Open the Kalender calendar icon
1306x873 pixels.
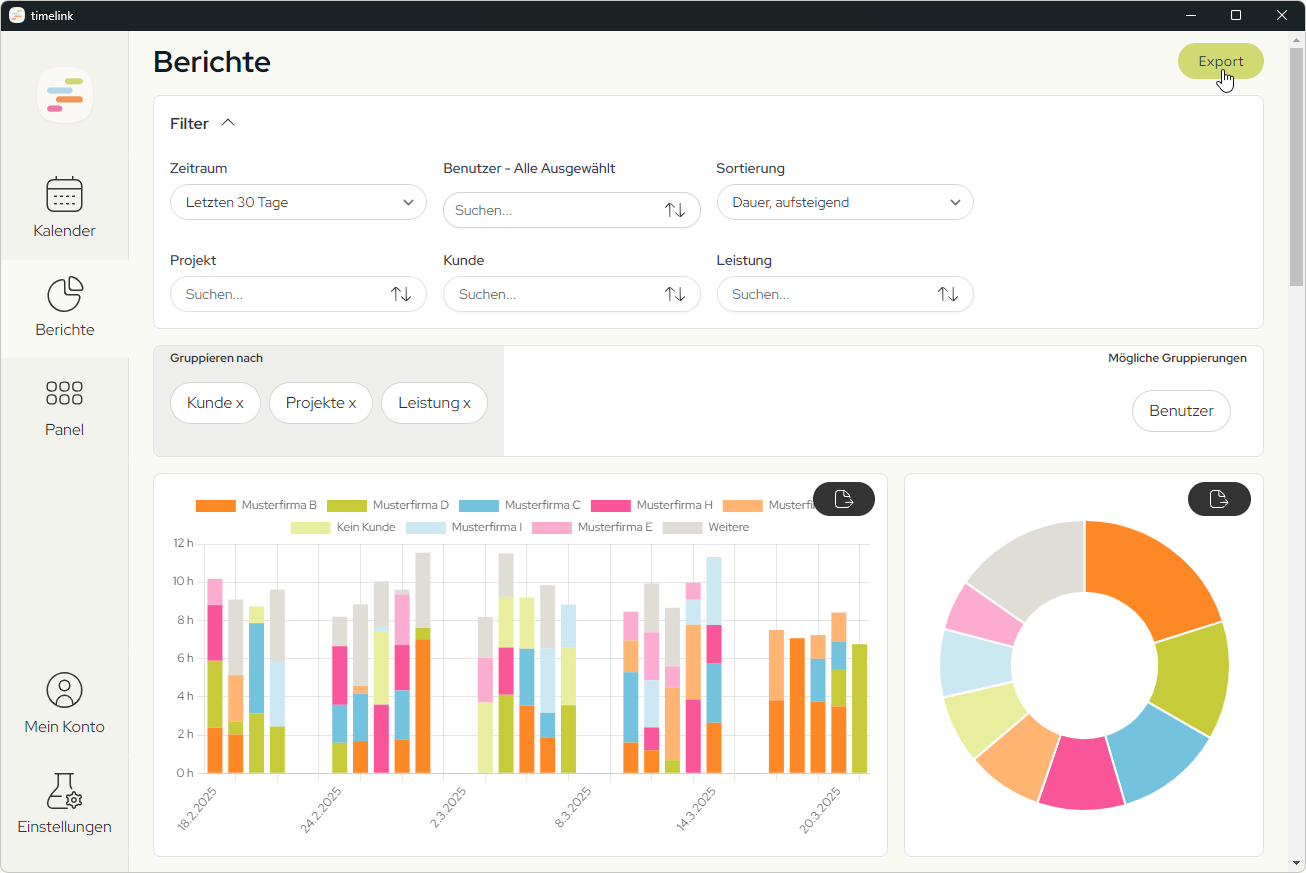coord(65,194)
